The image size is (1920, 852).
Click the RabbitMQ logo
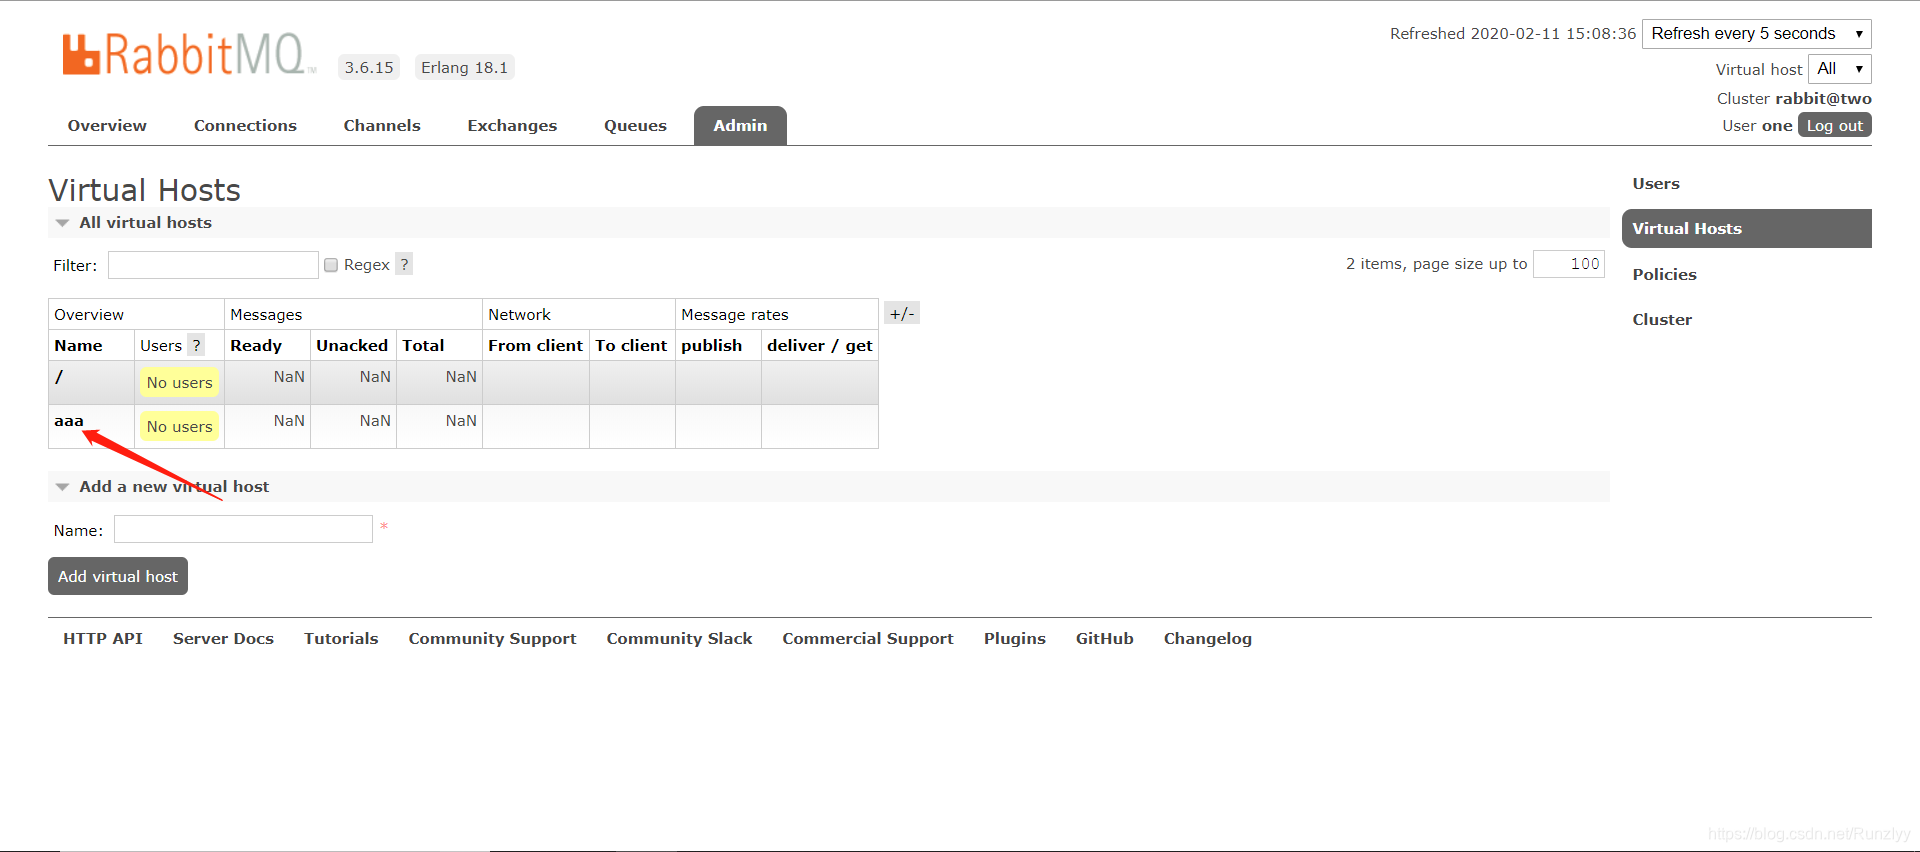188,54
